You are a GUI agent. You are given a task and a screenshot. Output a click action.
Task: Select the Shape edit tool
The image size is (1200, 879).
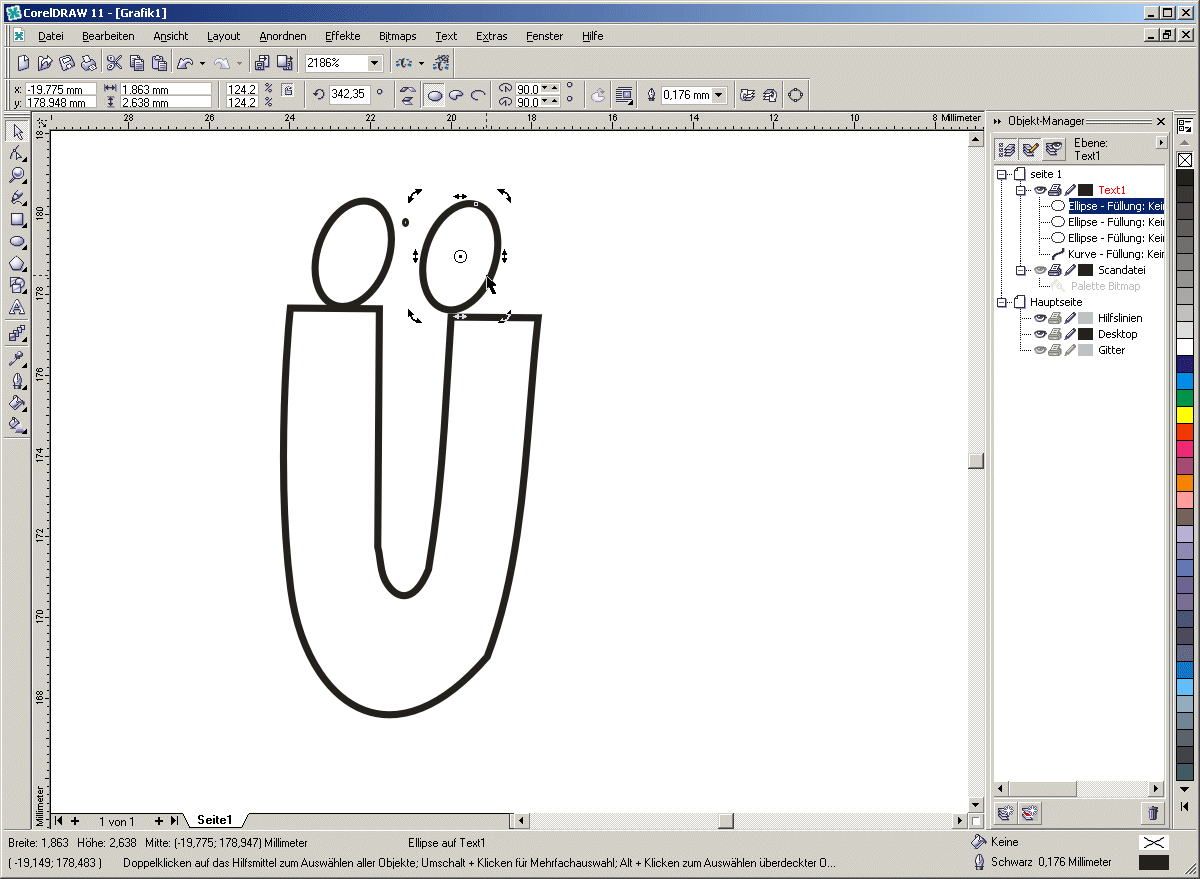pos(17,154)
